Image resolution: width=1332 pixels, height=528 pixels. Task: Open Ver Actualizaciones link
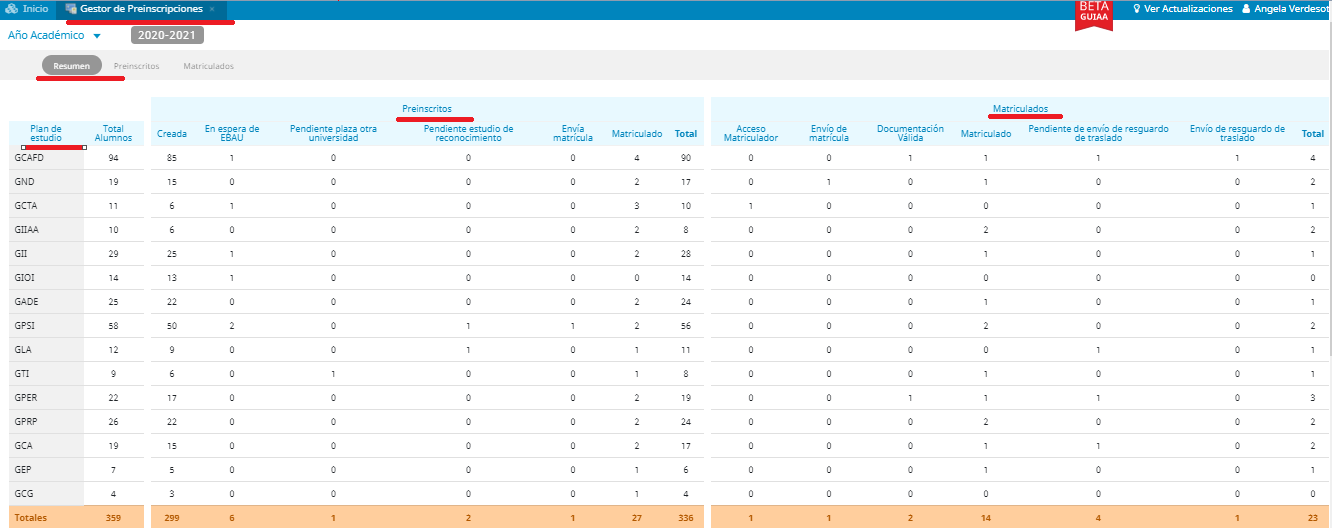tap(1188, 9)
